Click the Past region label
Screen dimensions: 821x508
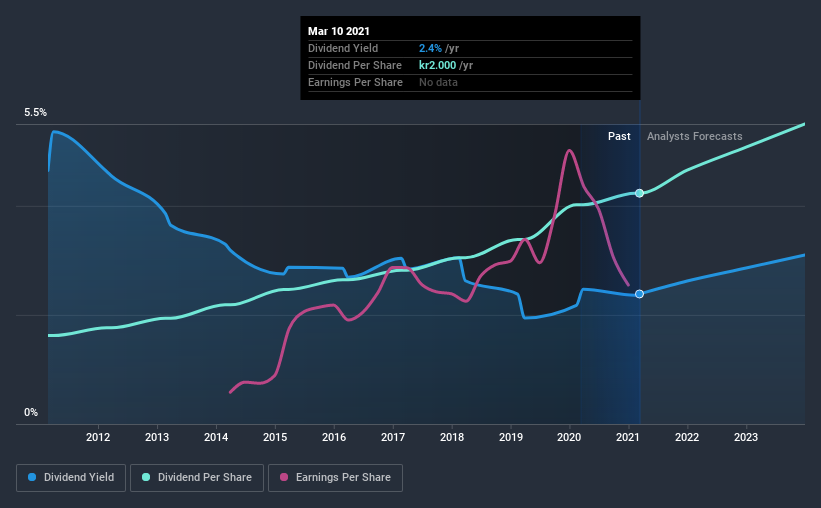click(x=619, y=136)
